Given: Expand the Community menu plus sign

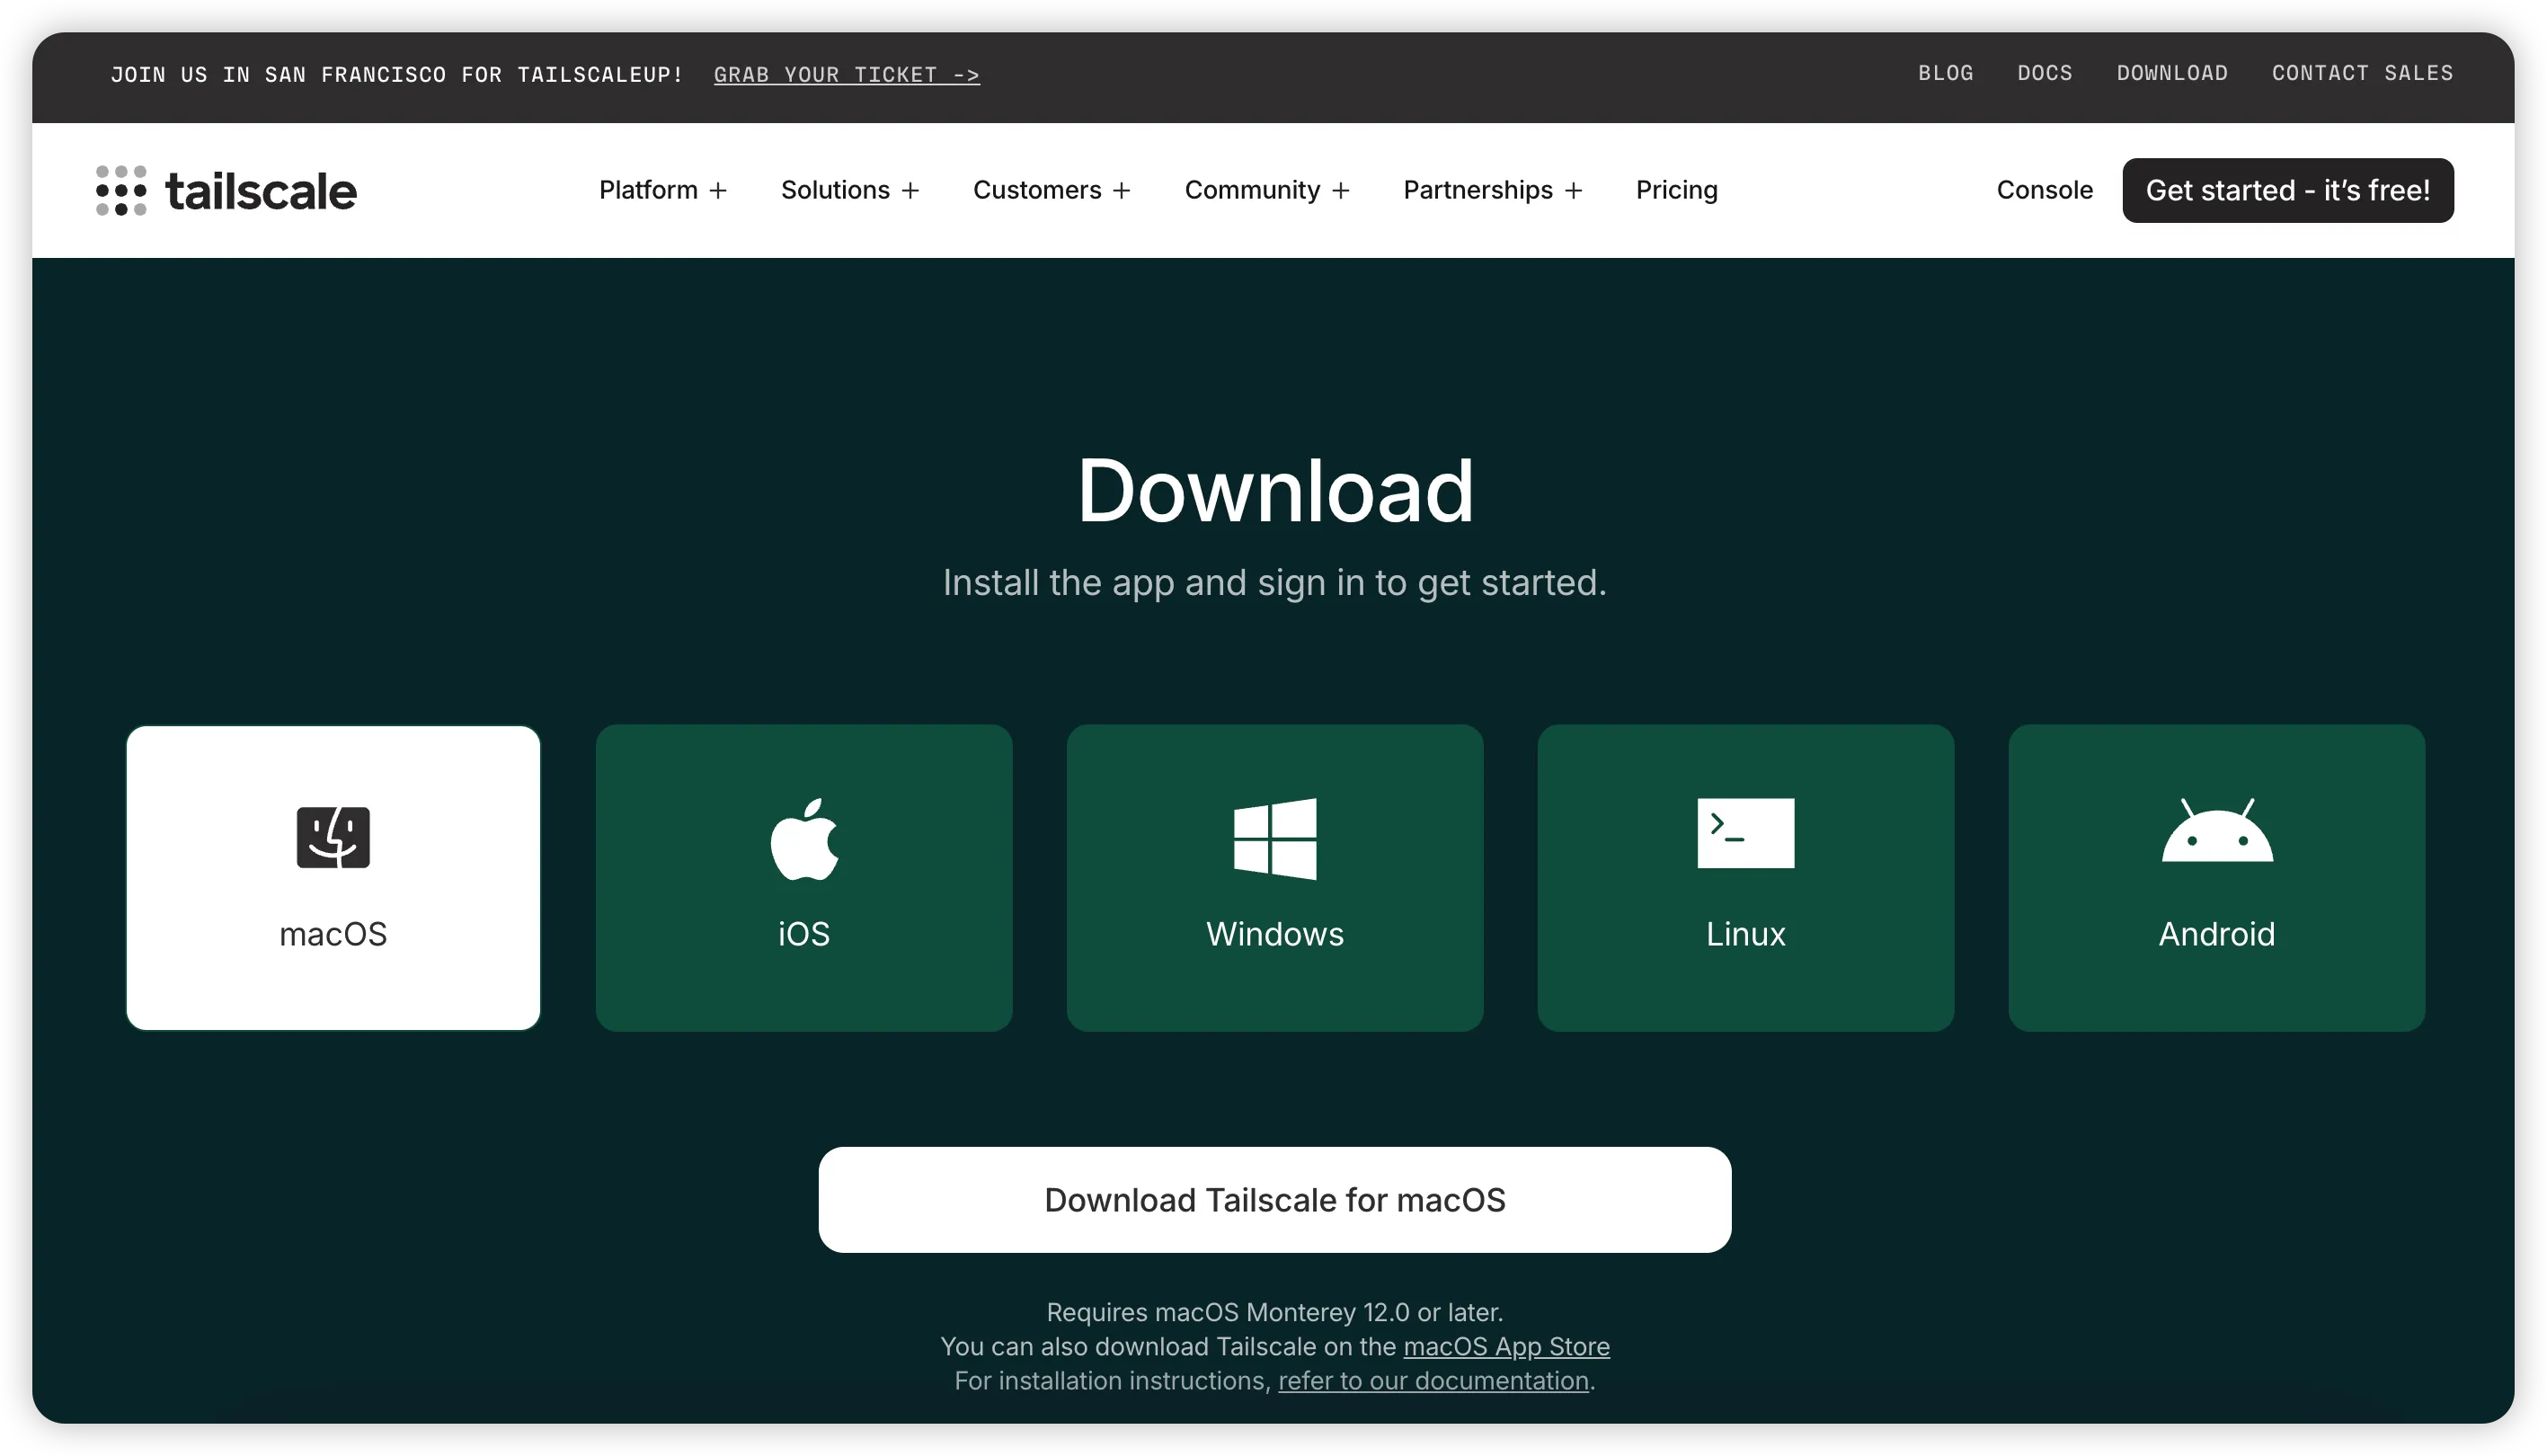Looking at the screenshot, I should coord(1341,190).
